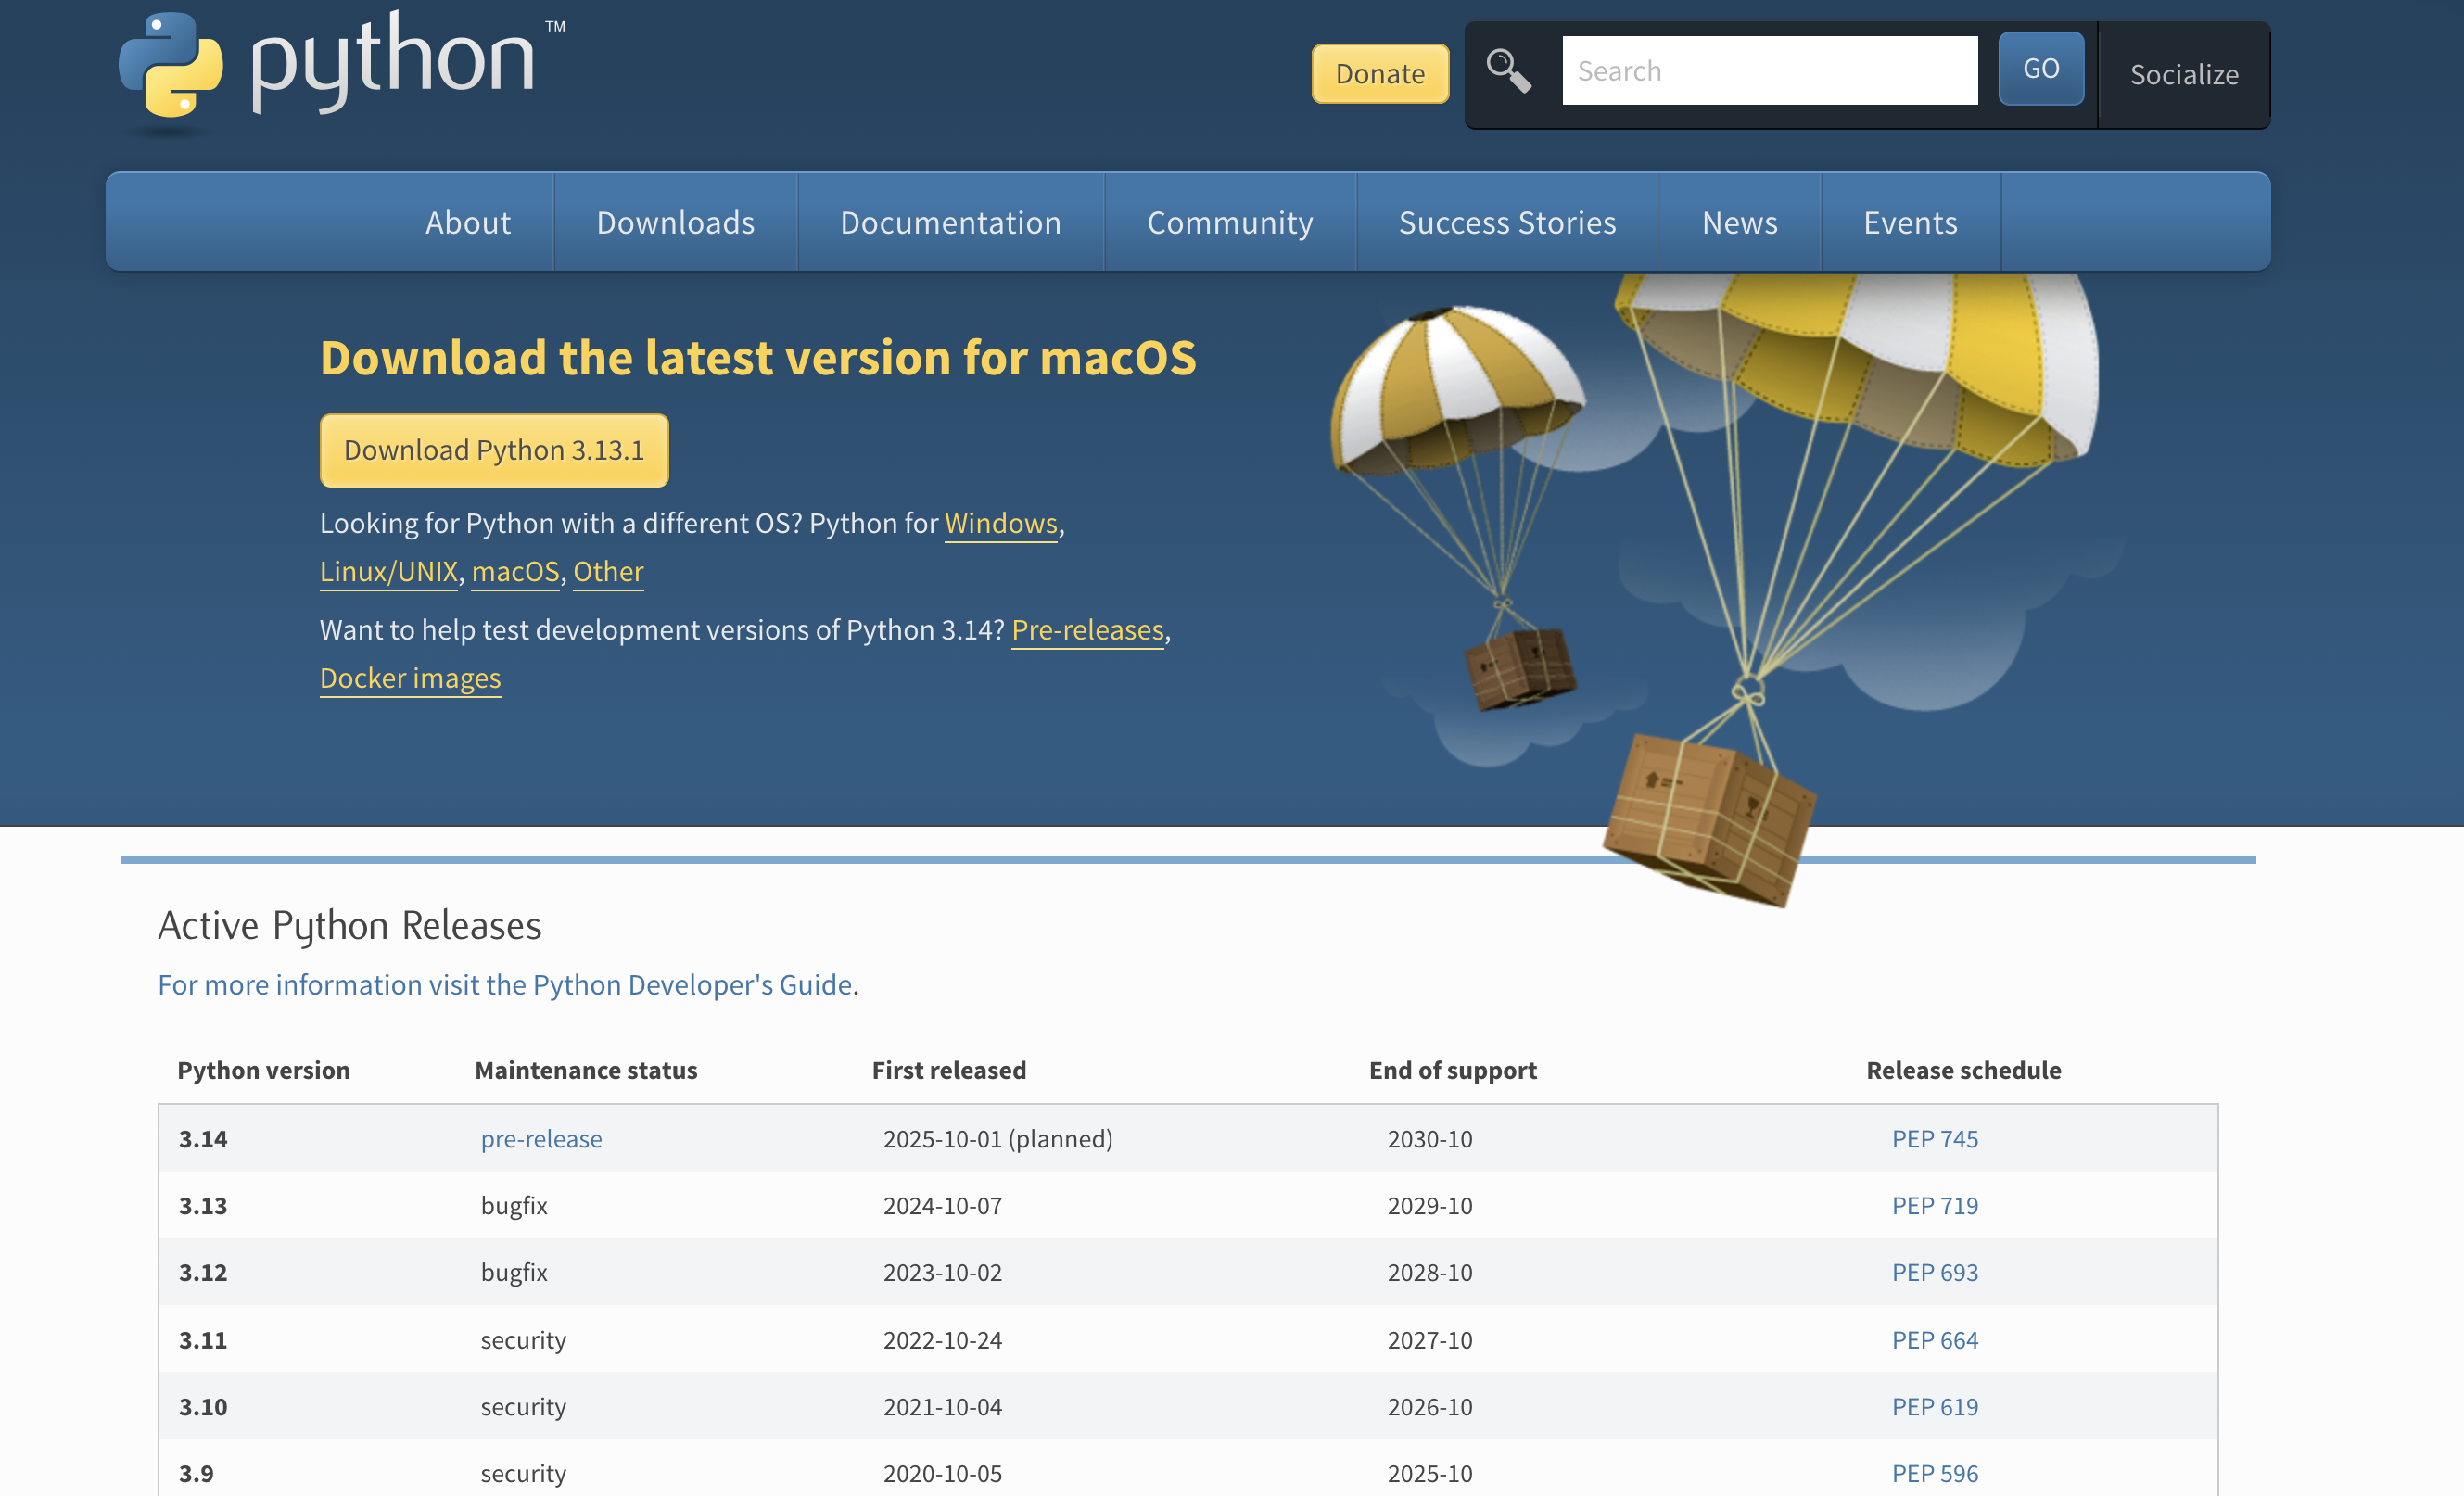Go to Success Stories in navbar

(1506, 222)
